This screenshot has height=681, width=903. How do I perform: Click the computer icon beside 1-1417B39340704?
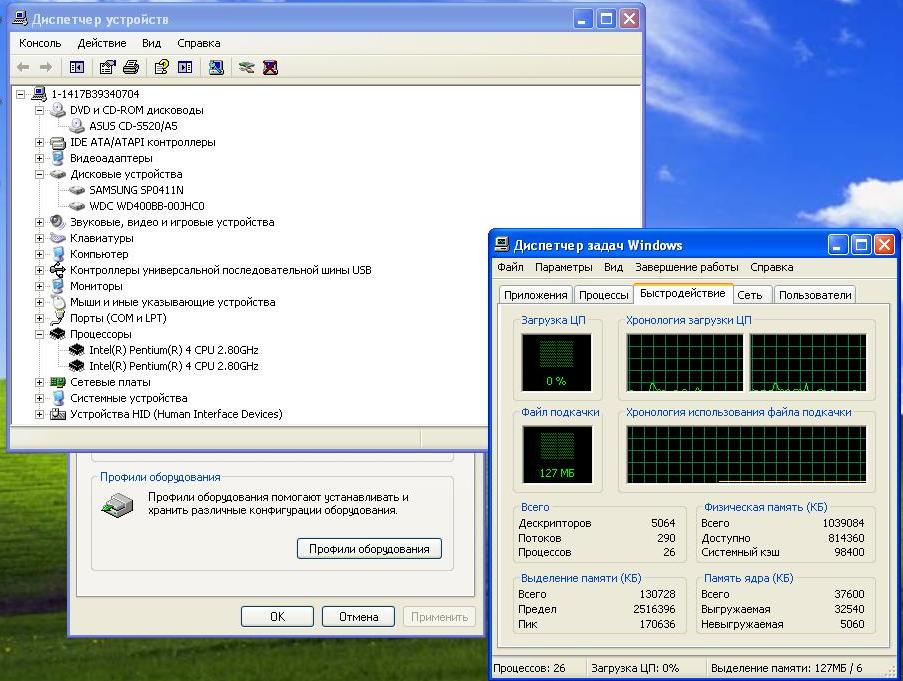(x=39, y=93)
